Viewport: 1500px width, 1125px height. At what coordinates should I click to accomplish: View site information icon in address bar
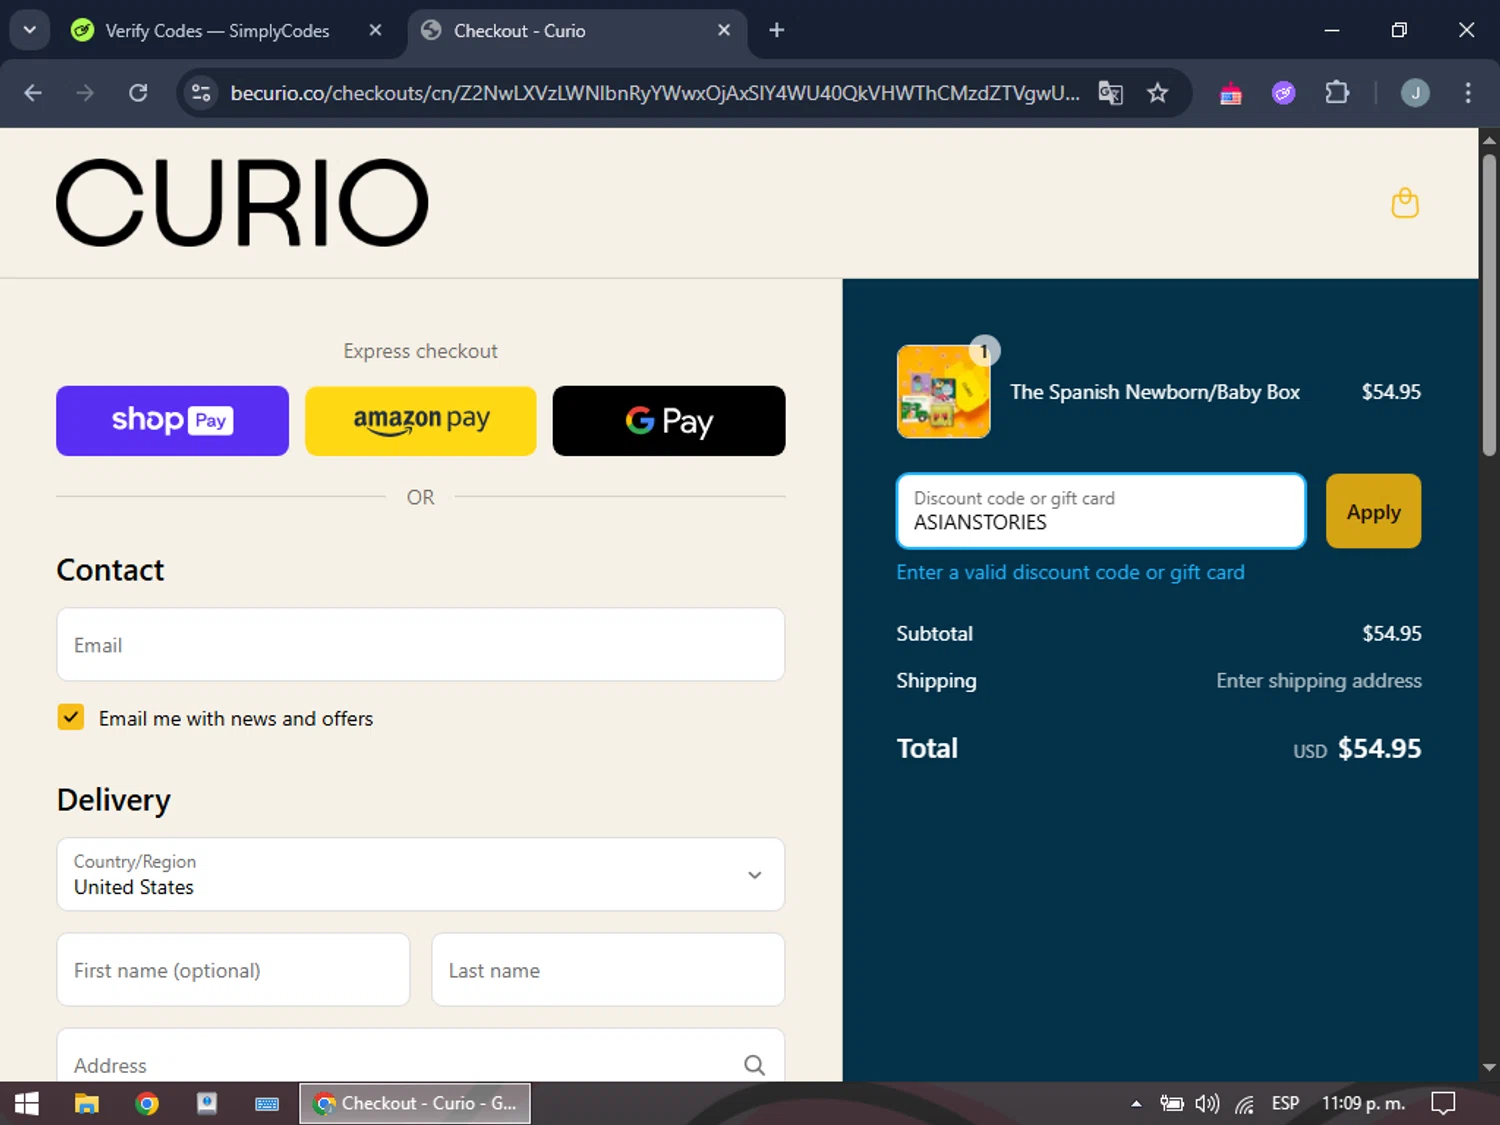tap(201, 93)
